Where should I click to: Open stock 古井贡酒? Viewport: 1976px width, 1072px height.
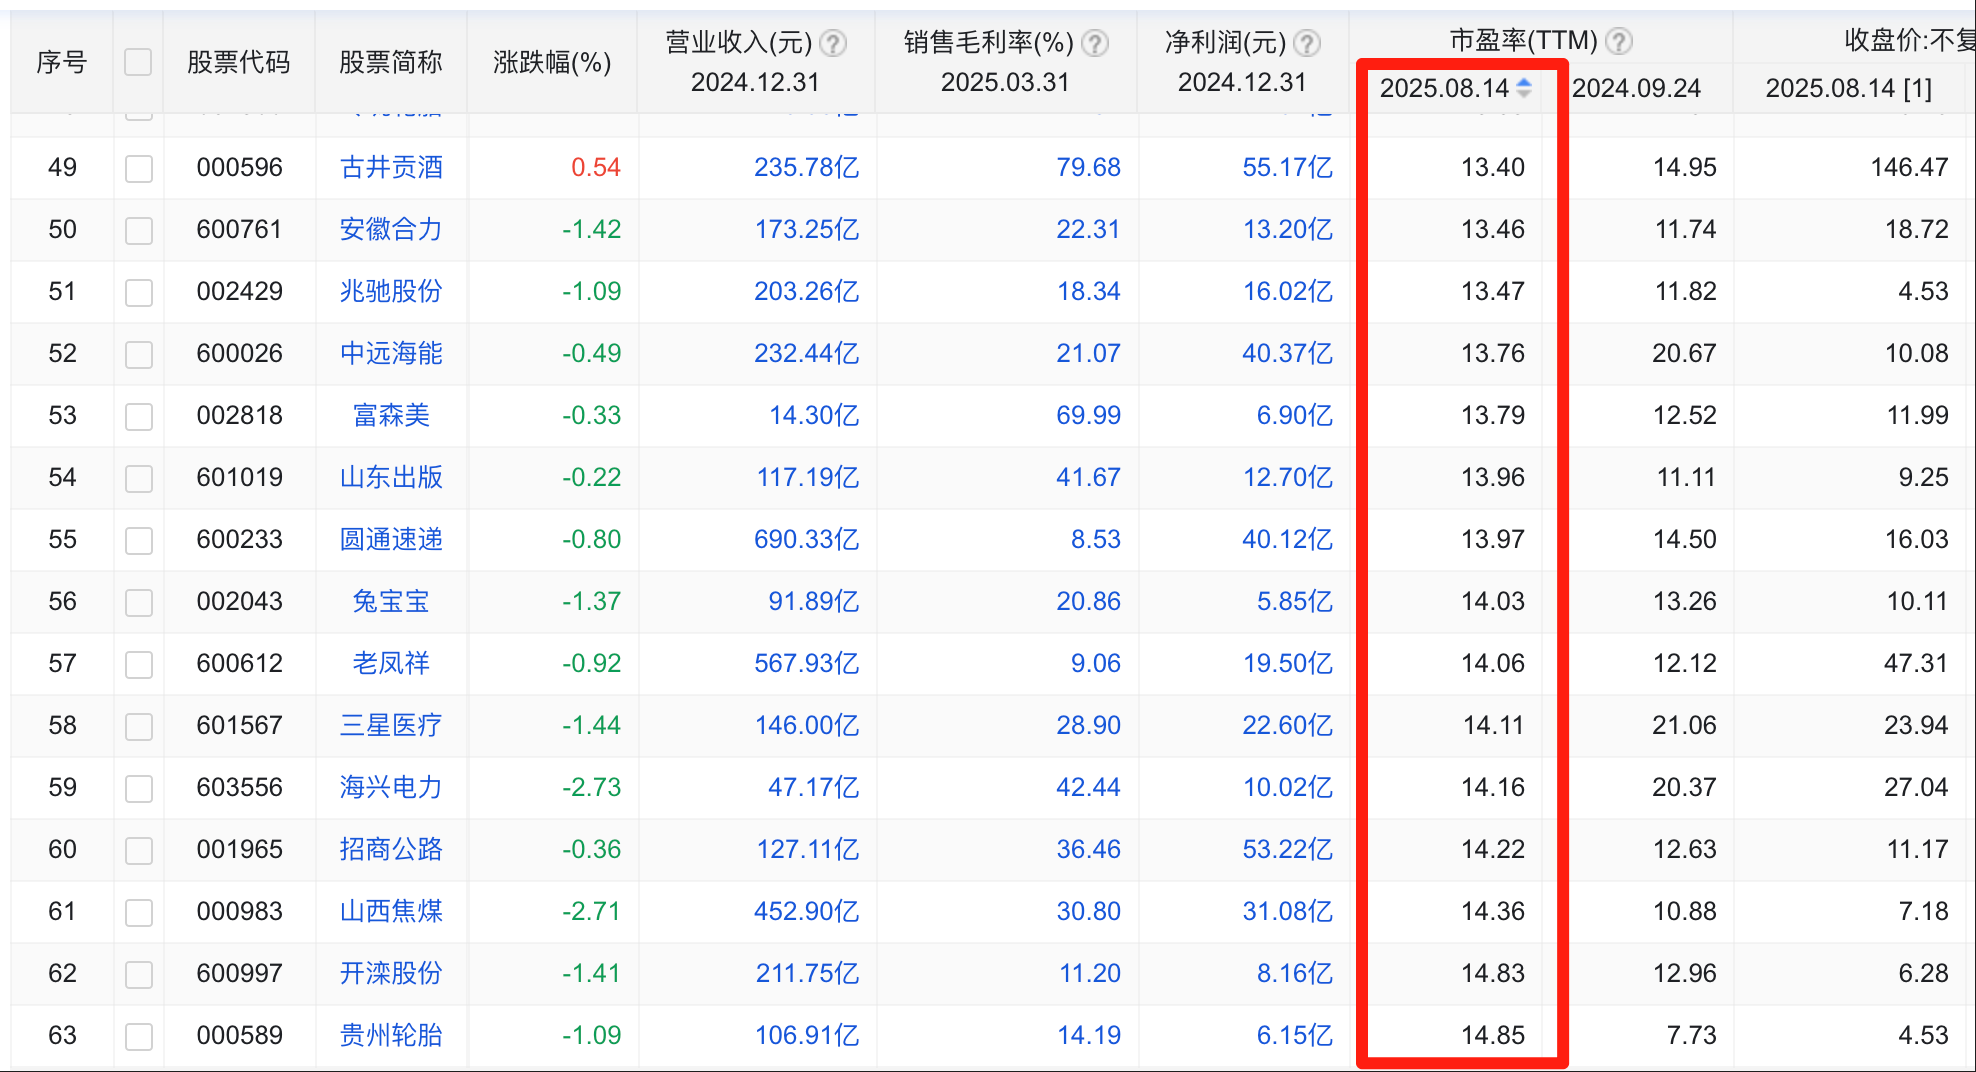[391, 167]
